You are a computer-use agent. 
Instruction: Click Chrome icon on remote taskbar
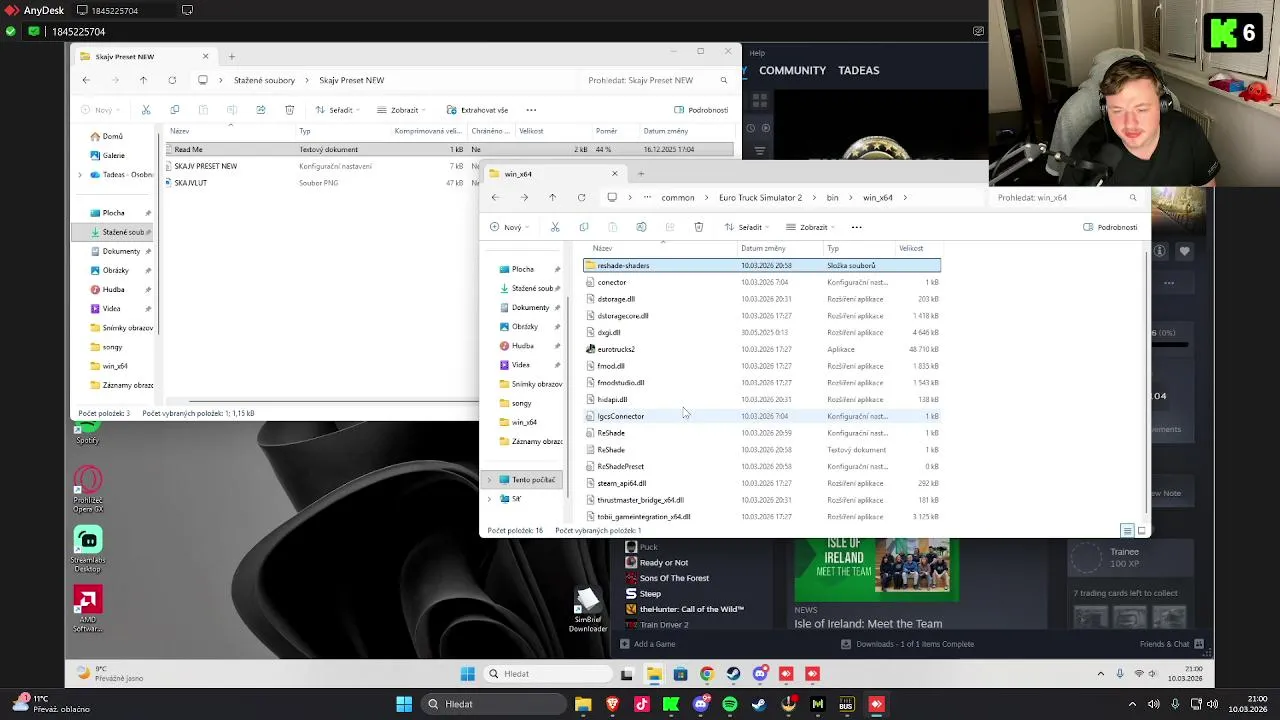click(707, 674)
